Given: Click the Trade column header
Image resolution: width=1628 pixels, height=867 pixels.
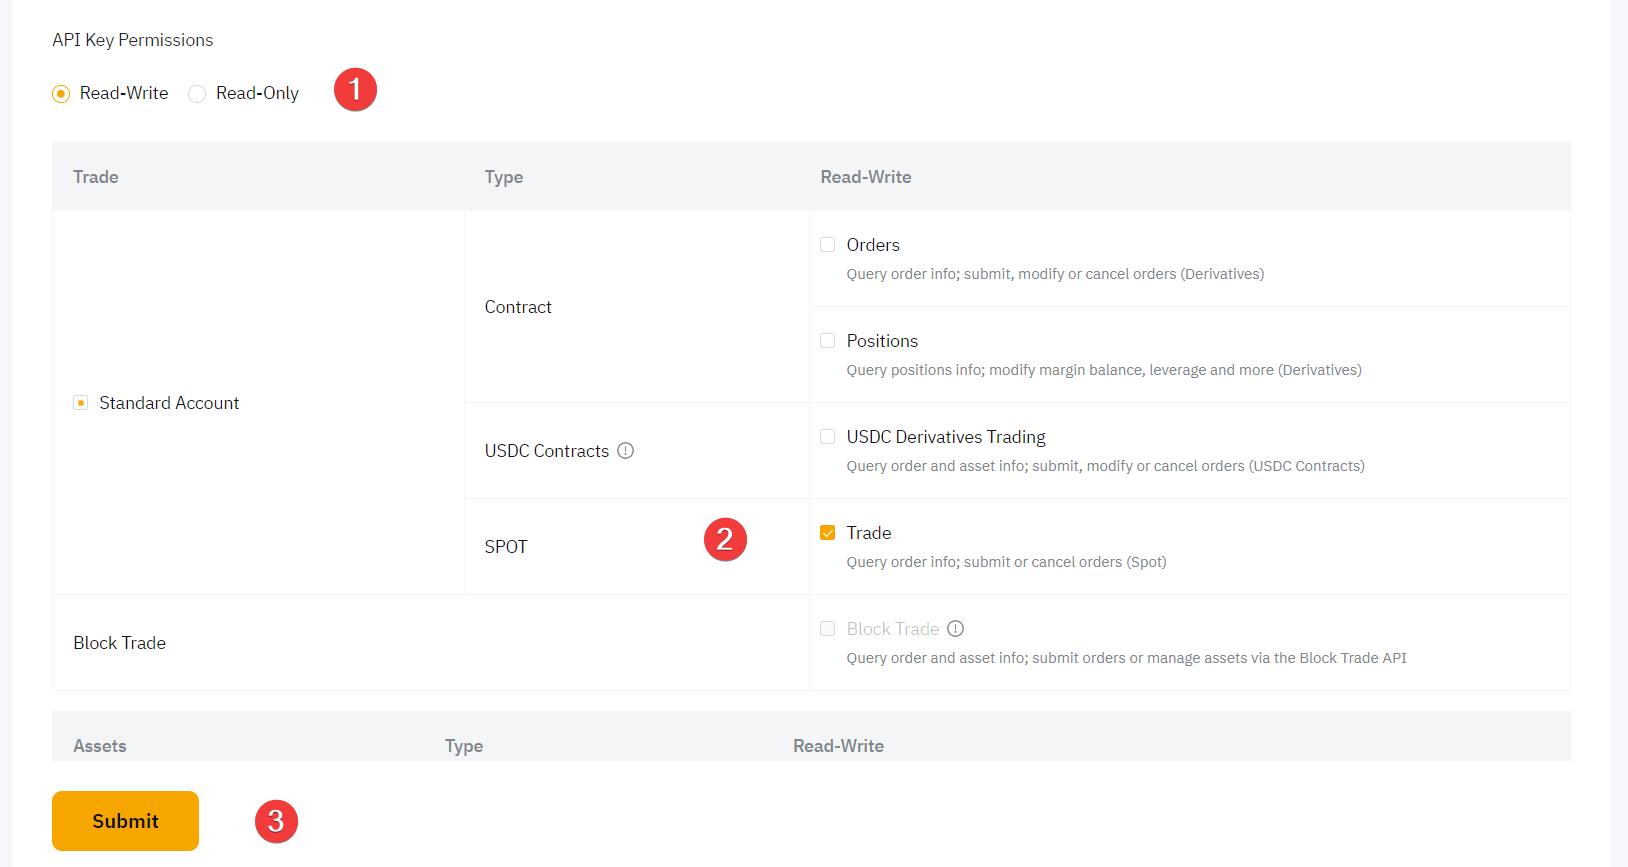Looking at the screenshot, I should (96, 177).
